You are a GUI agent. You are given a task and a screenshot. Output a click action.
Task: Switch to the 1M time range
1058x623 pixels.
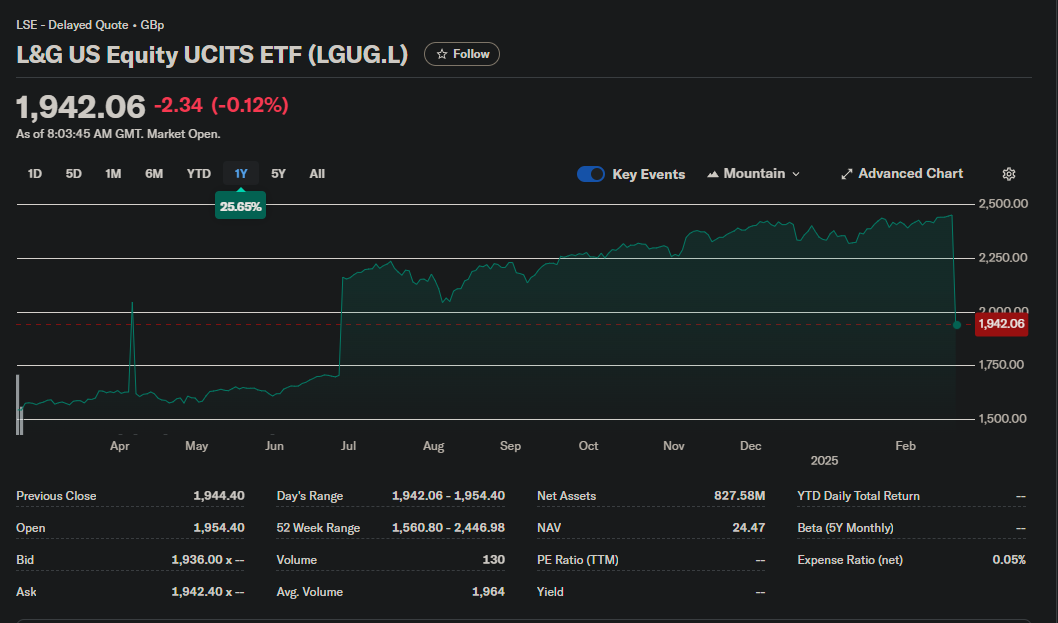tap(113, 174)
